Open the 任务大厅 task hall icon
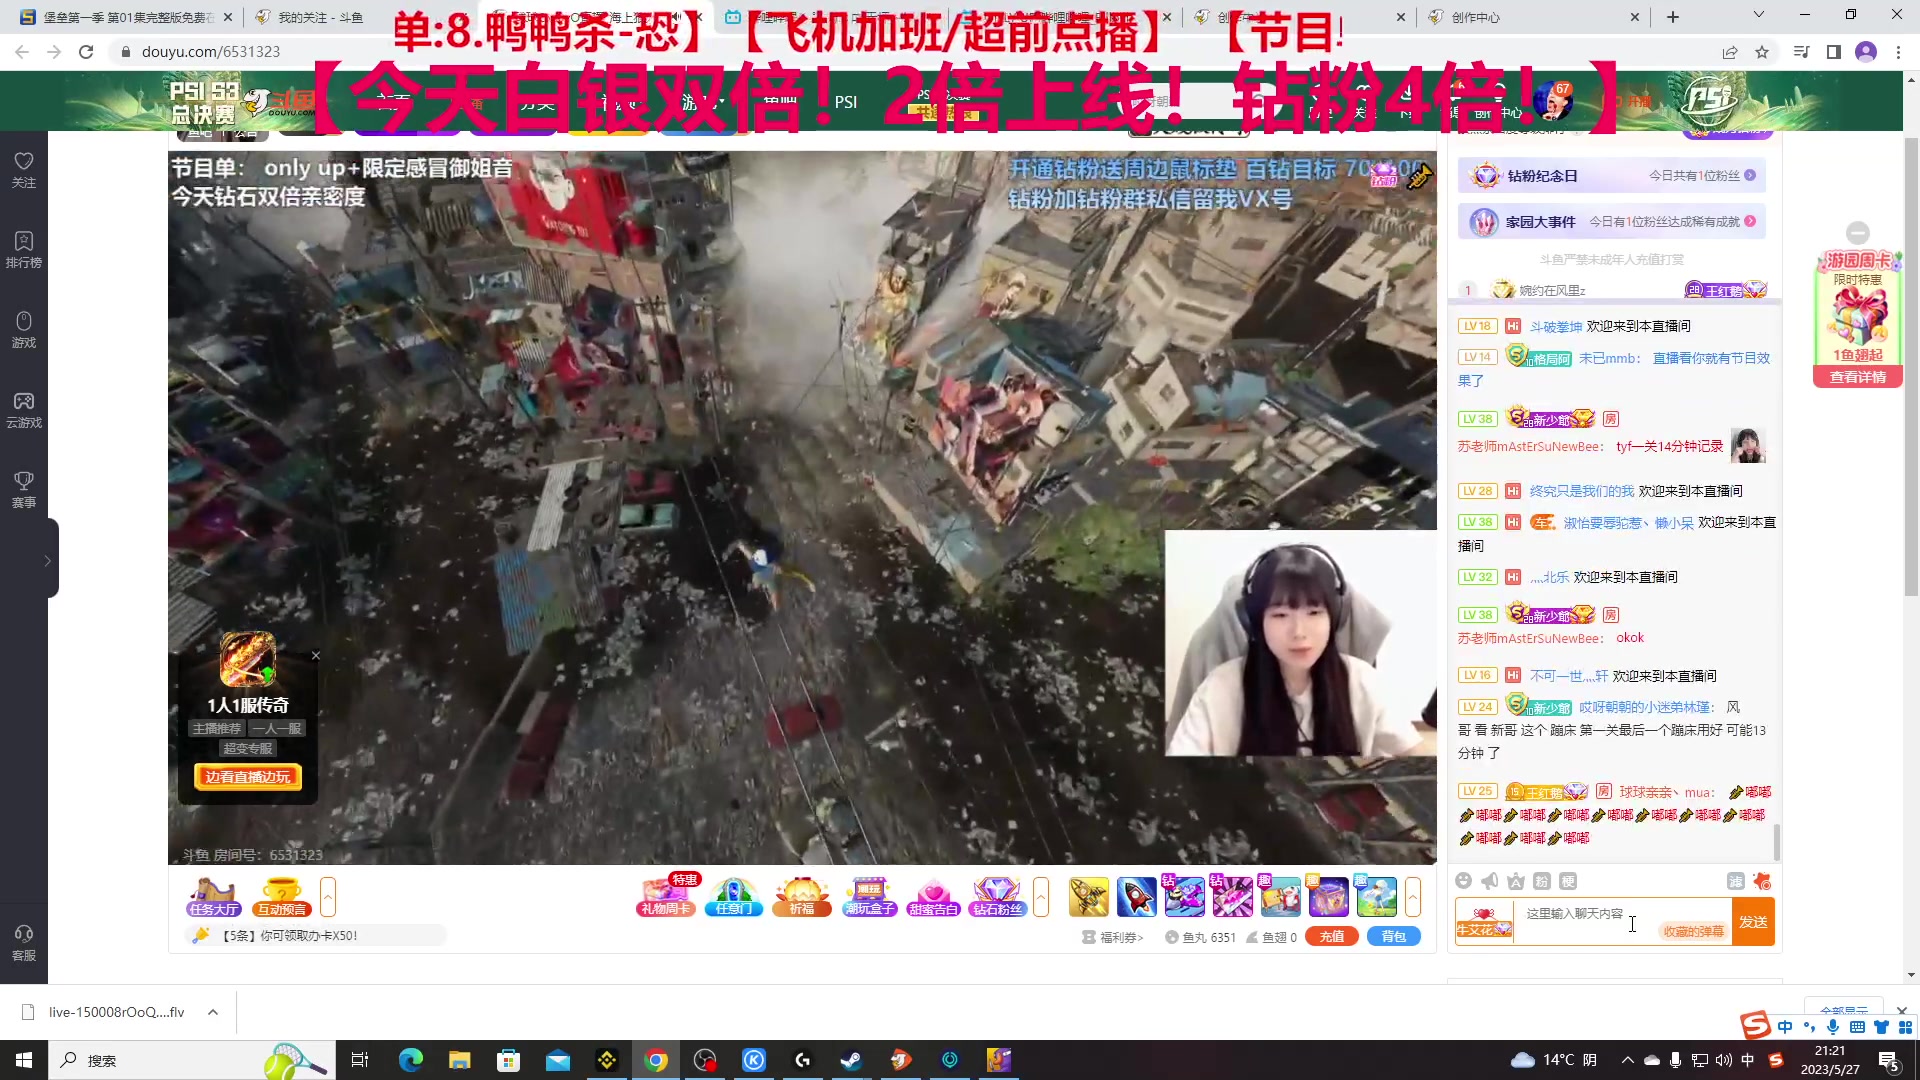 [214, 897]
